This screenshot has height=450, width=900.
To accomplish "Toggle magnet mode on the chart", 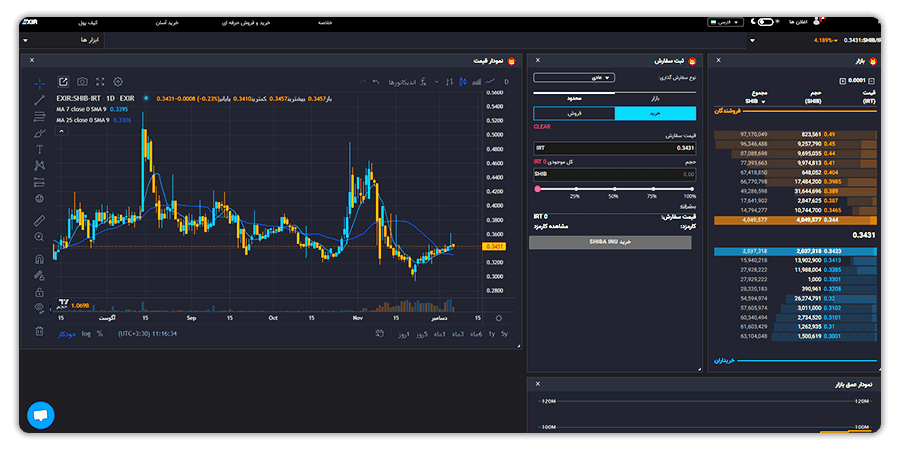I will (39, 259).
